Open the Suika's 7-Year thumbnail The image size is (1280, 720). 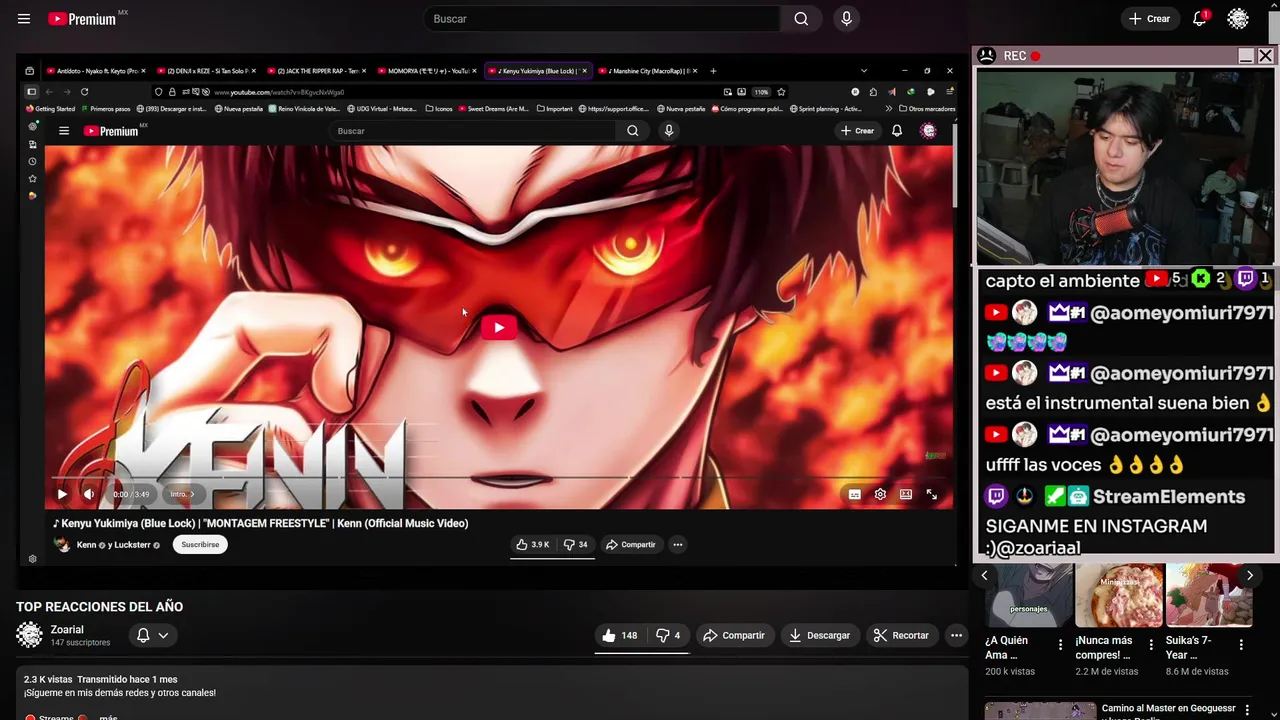[x=1208, y=595]
